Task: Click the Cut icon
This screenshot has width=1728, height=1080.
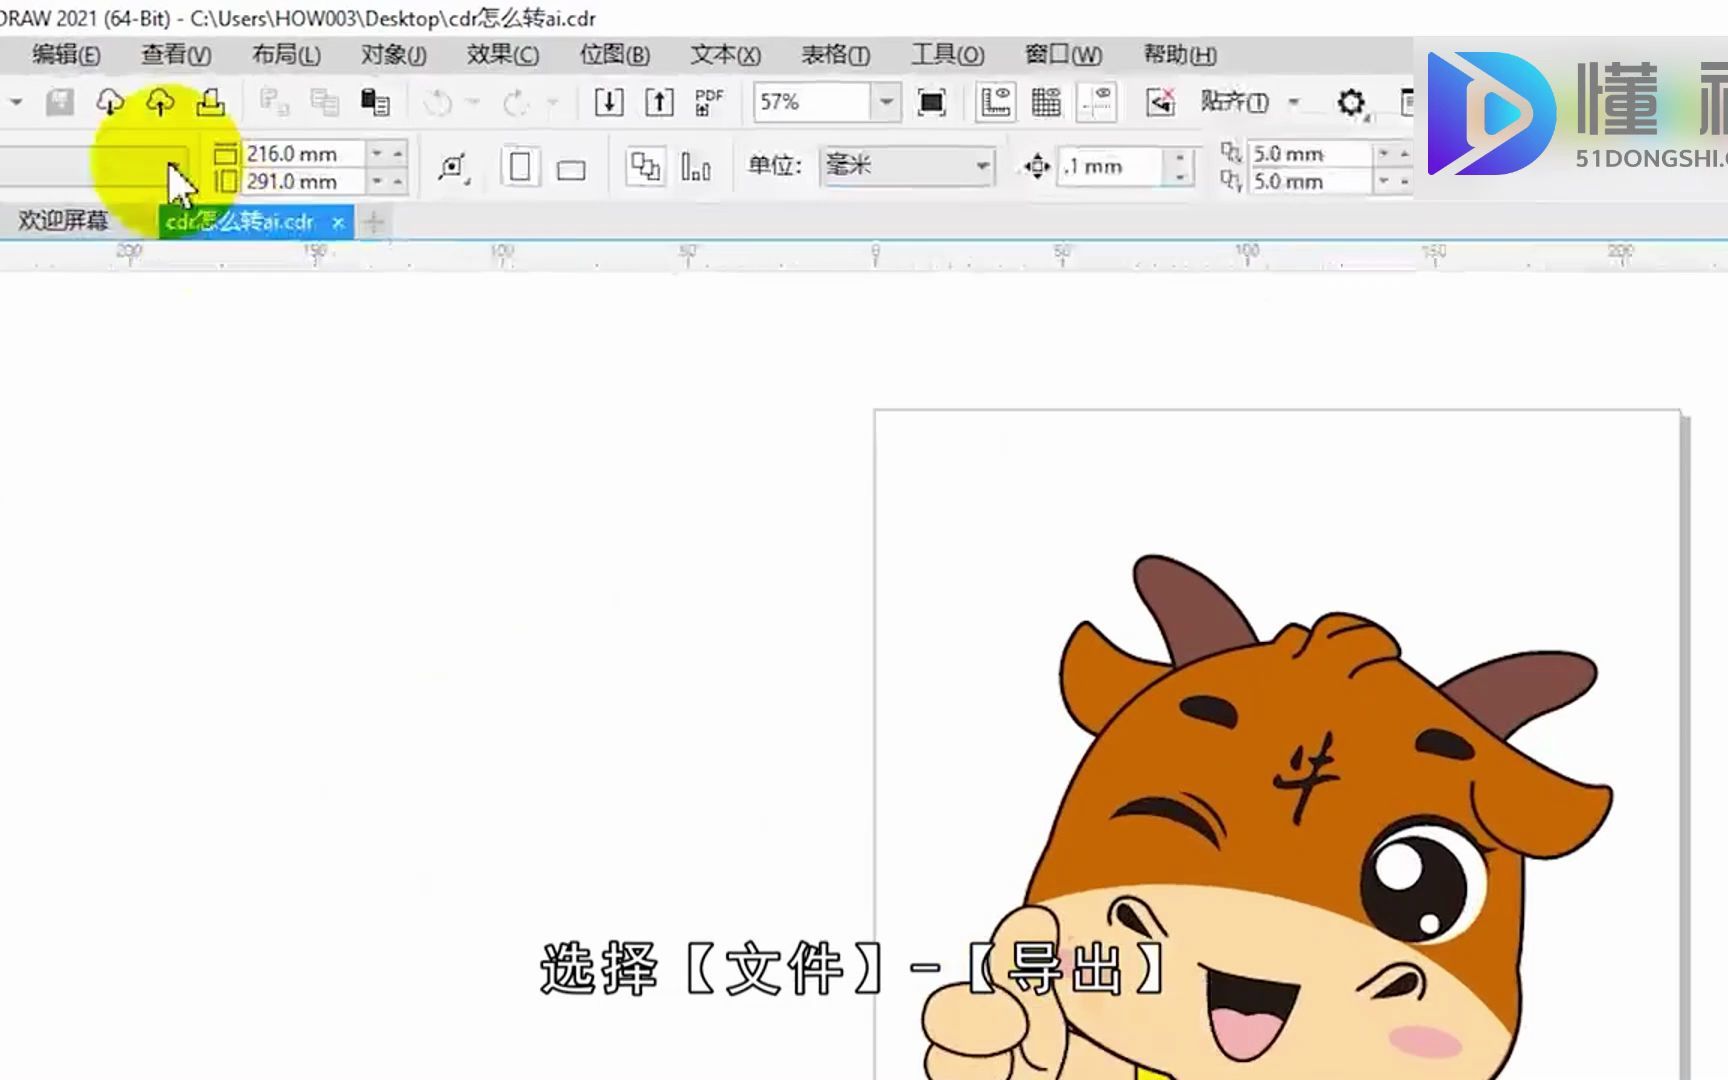Action: click(x=274, y=102)
